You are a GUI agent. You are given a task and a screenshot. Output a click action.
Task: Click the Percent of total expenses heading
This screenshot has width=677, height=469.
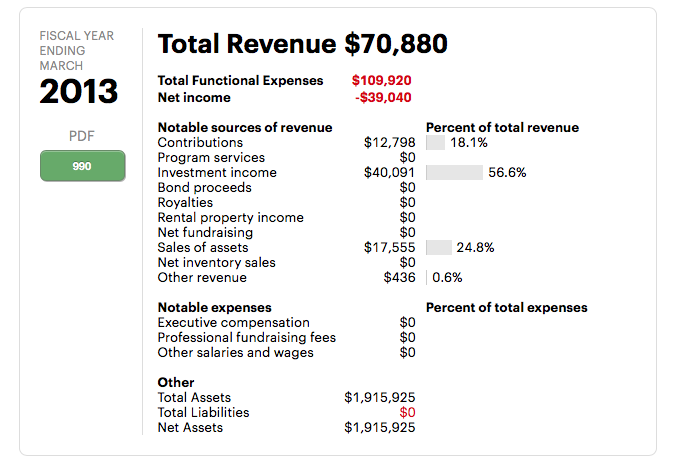pyautogui.click(x=506, y=308)
